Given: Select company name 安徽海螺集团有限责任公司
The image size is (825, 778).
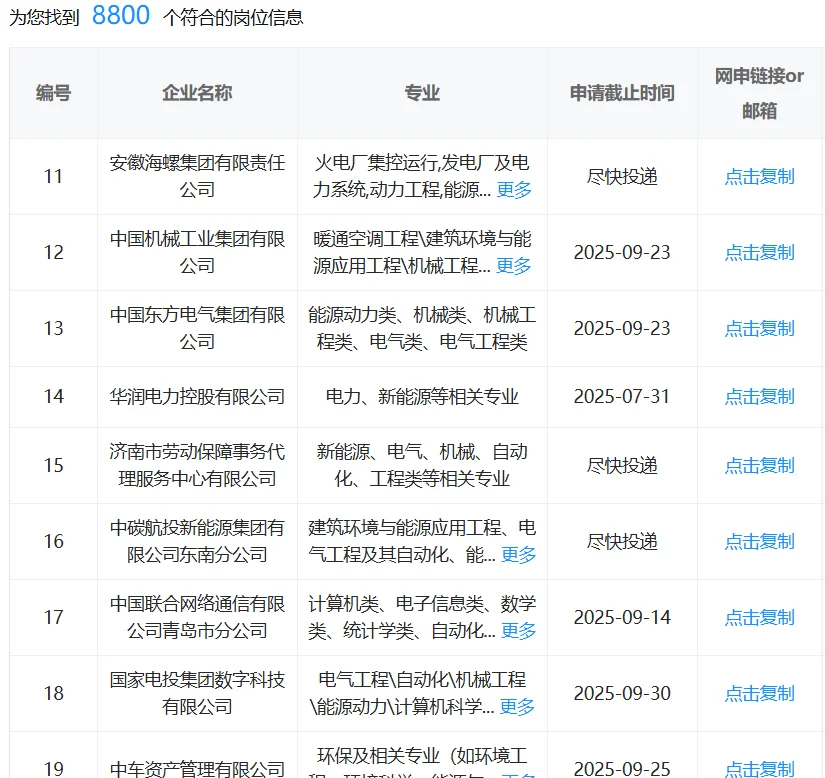Looking at the screenshot, I should tap(197, 176).
